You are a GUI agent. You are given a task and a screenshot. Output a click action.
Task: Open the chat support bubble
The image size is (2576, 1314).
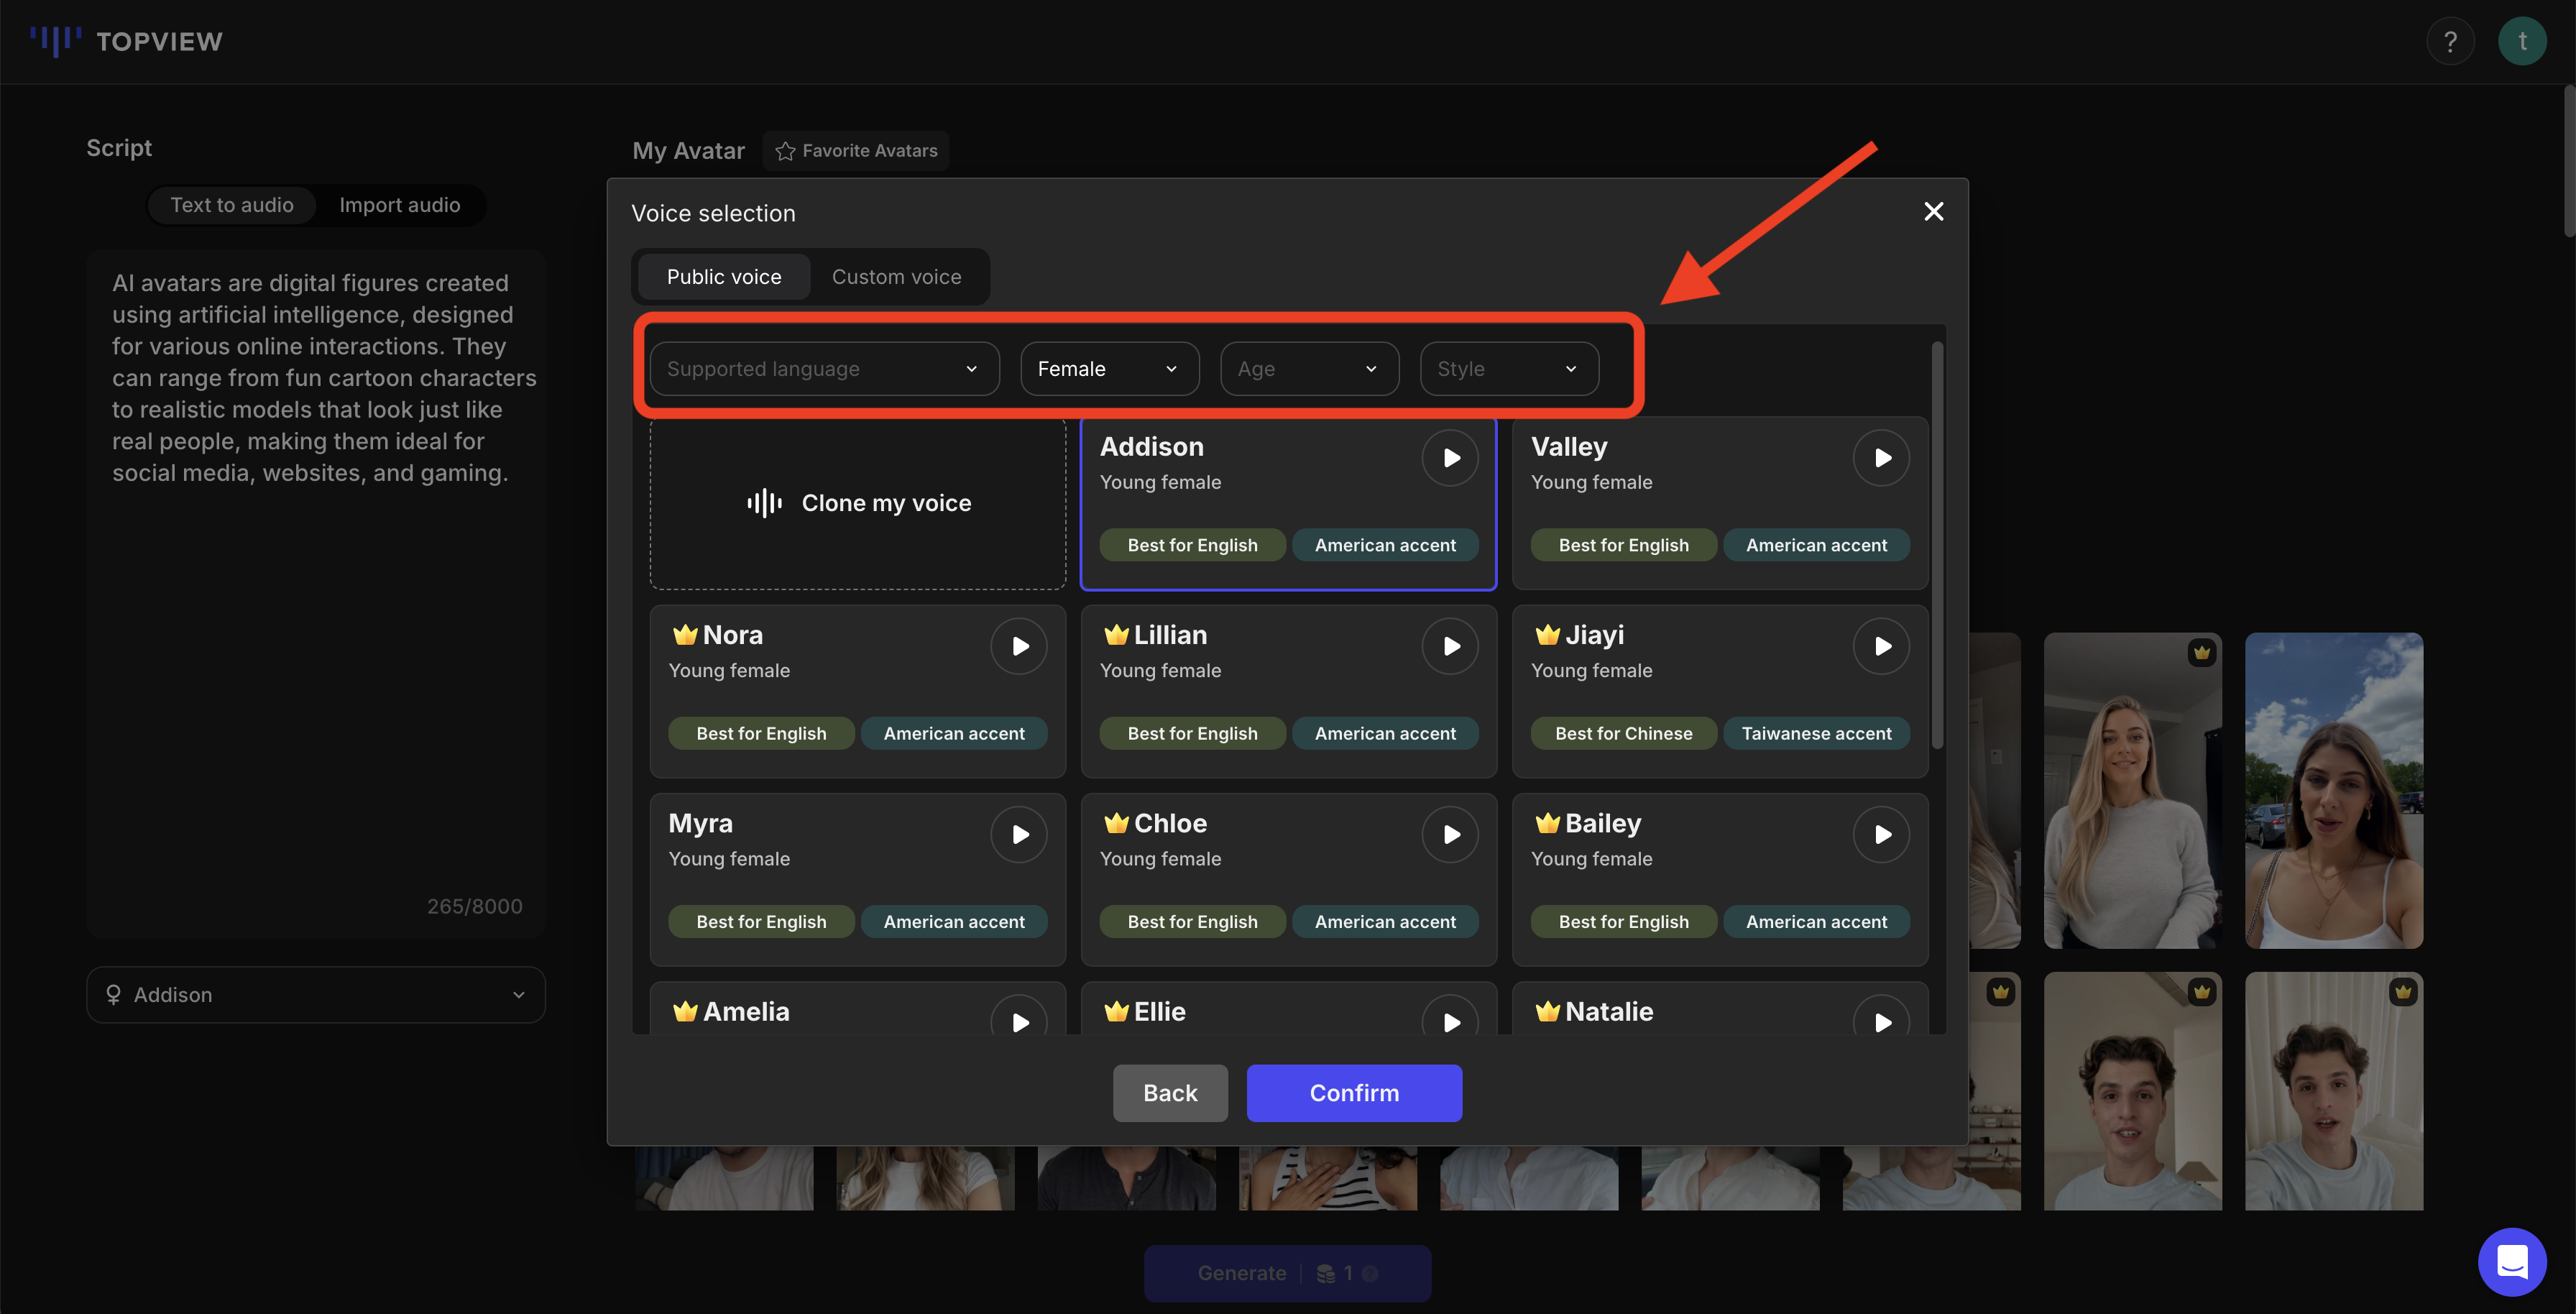tap(2512, 1261)
